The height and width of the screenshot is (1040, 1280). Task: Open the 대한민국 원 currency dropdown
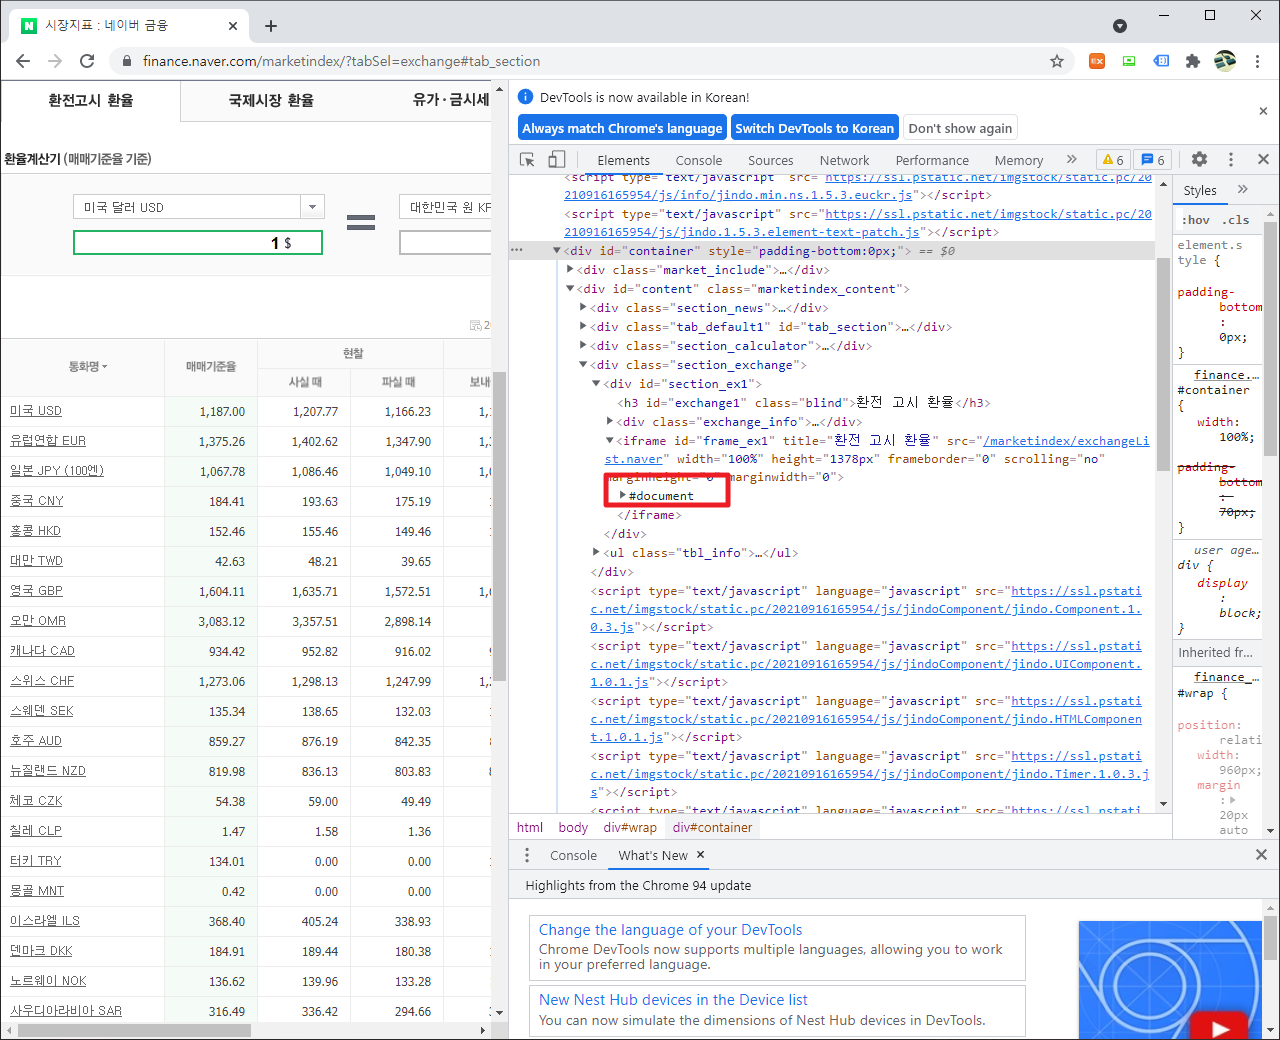point(446,207)
